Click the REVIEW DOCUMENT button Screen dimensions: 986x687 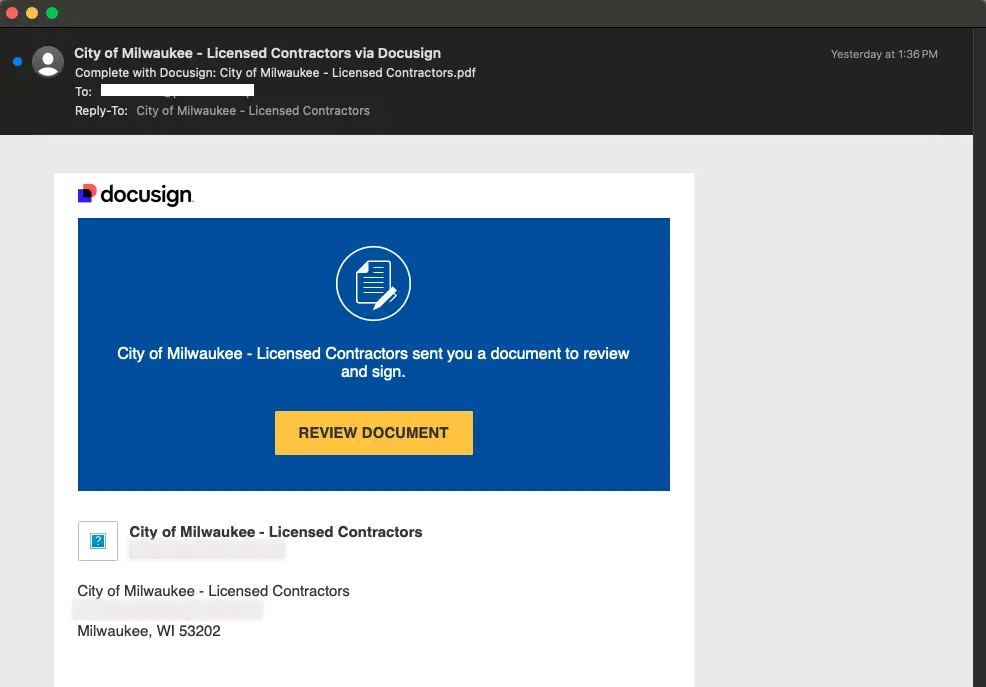tap(374, 433)
